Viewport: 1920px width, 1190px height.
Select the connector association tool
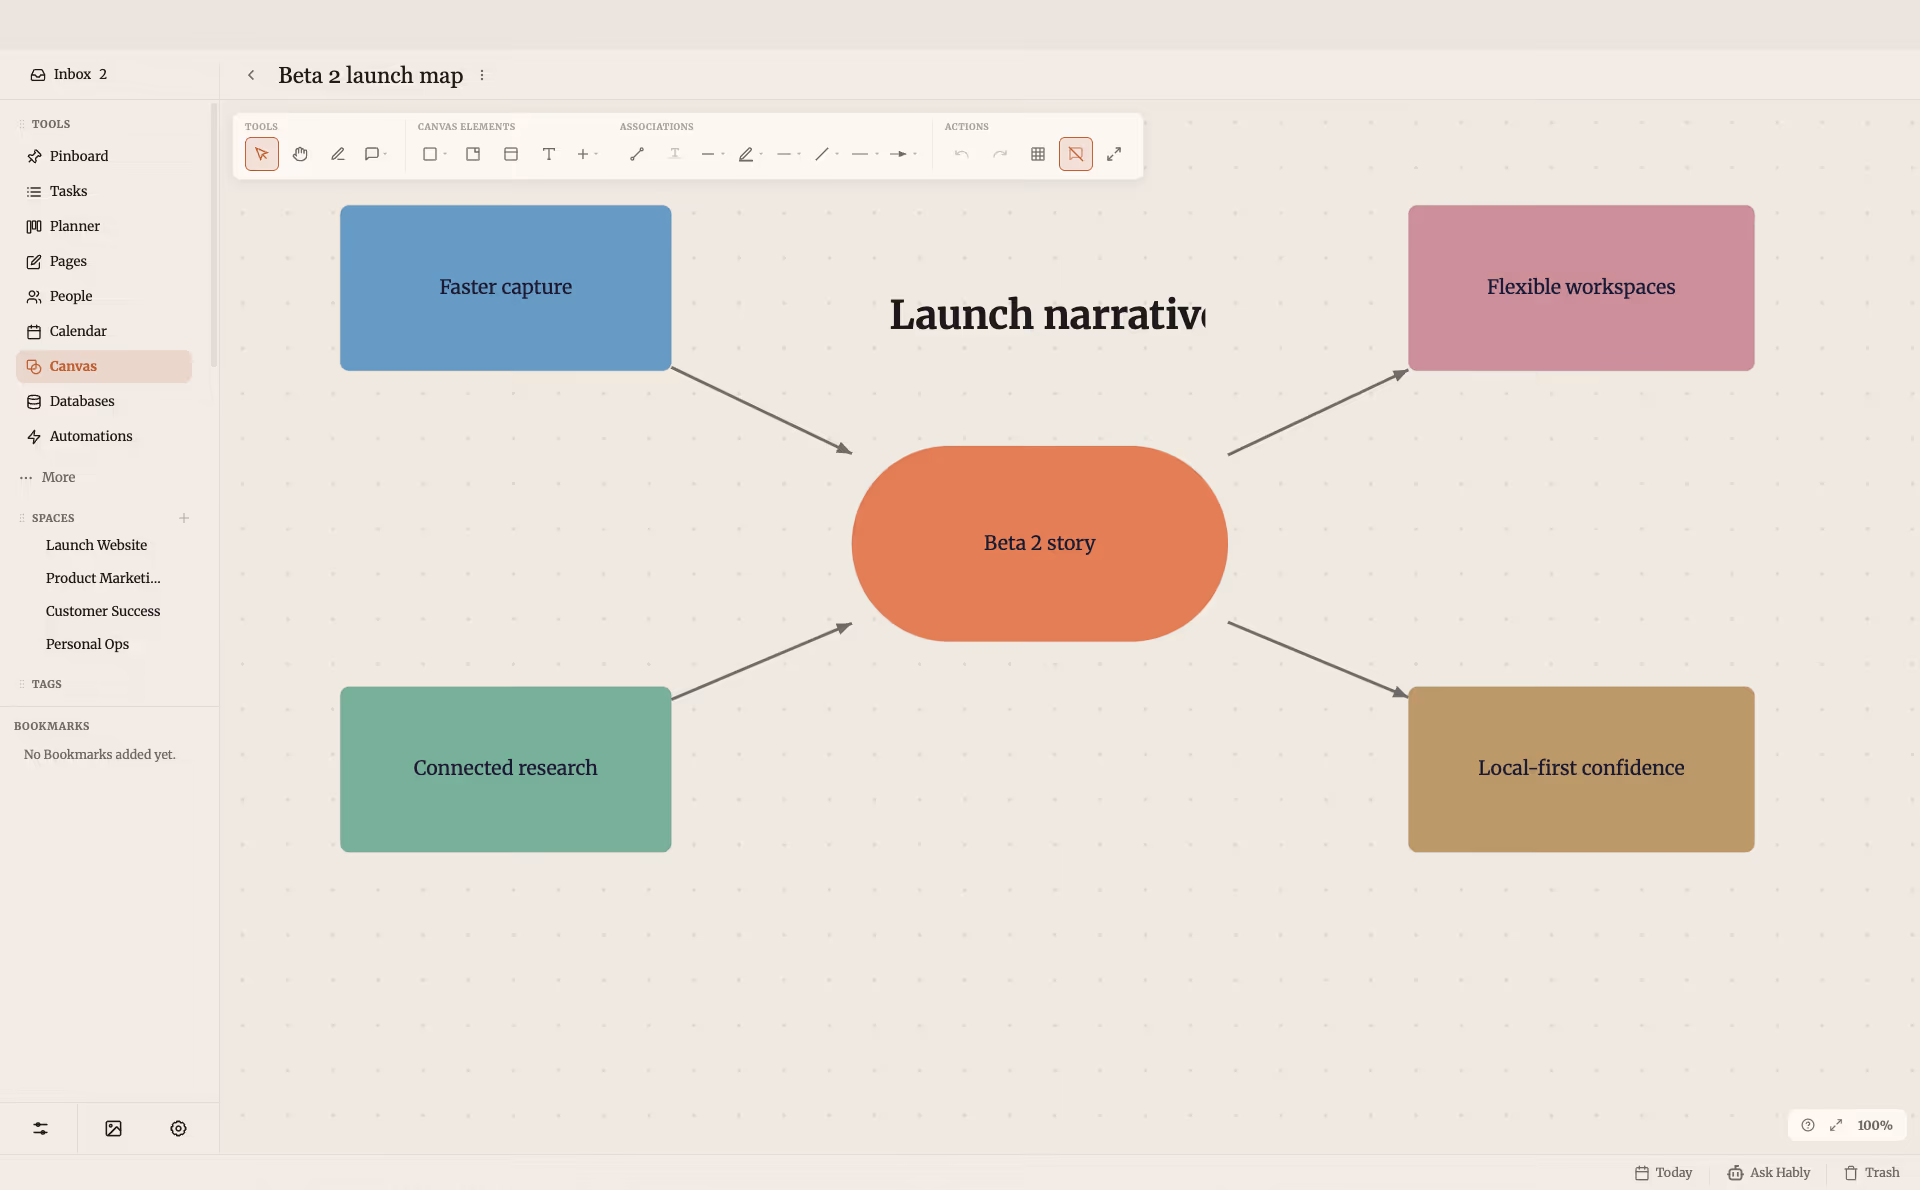coord(636,154)
